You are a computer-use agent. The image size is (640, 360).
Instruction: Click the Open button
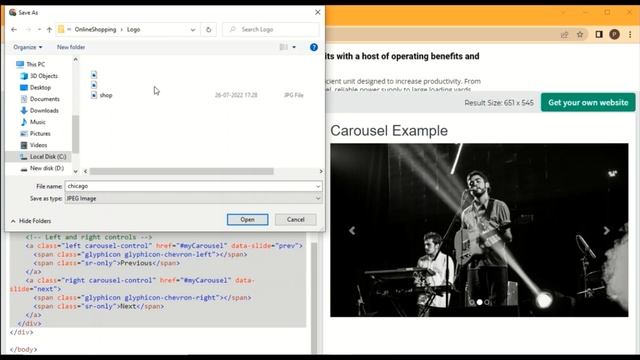(247, 220)
